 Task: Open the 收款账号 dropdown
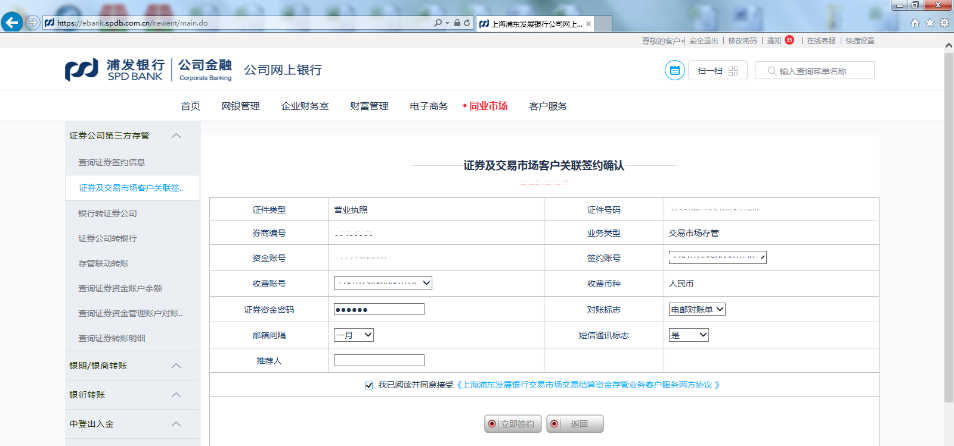coord(383,283)
